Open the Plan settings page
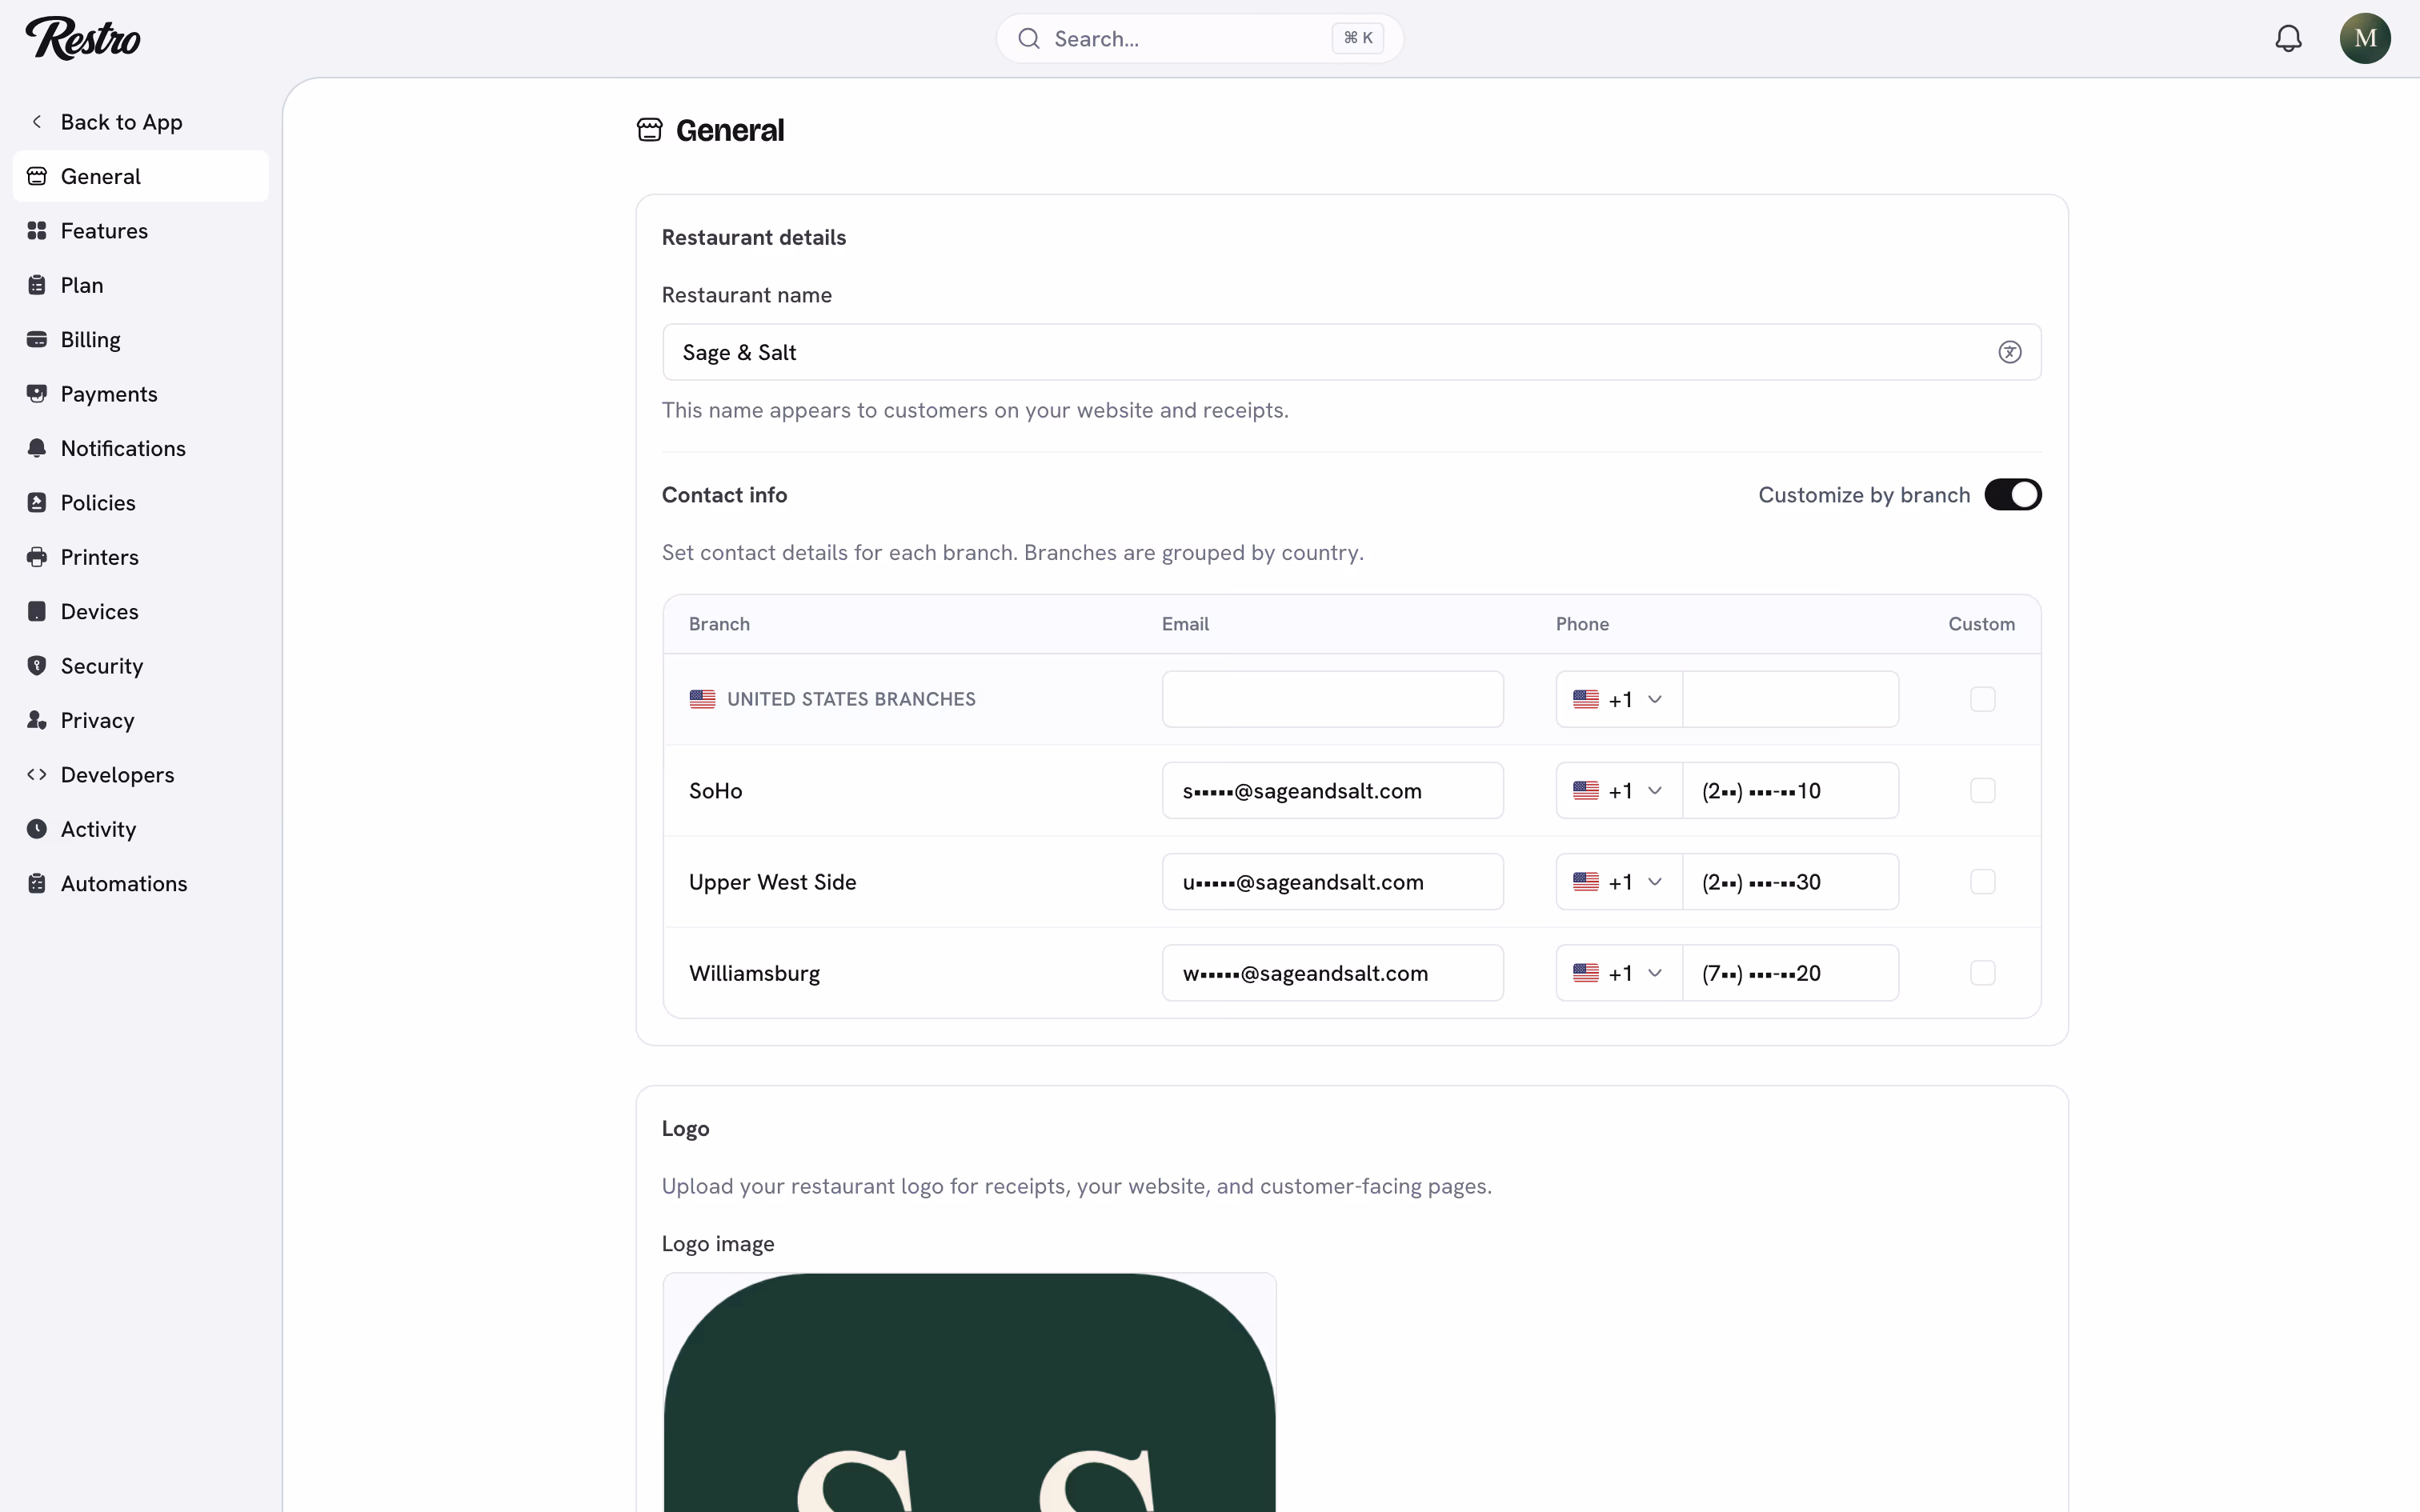This screenshot has height=1512, width=2420. 141,285
